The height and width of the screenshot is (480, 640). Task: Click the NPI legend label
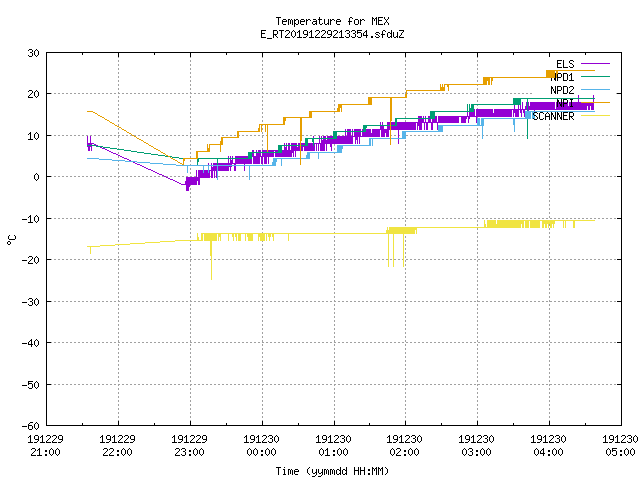[x=565, y=103]
